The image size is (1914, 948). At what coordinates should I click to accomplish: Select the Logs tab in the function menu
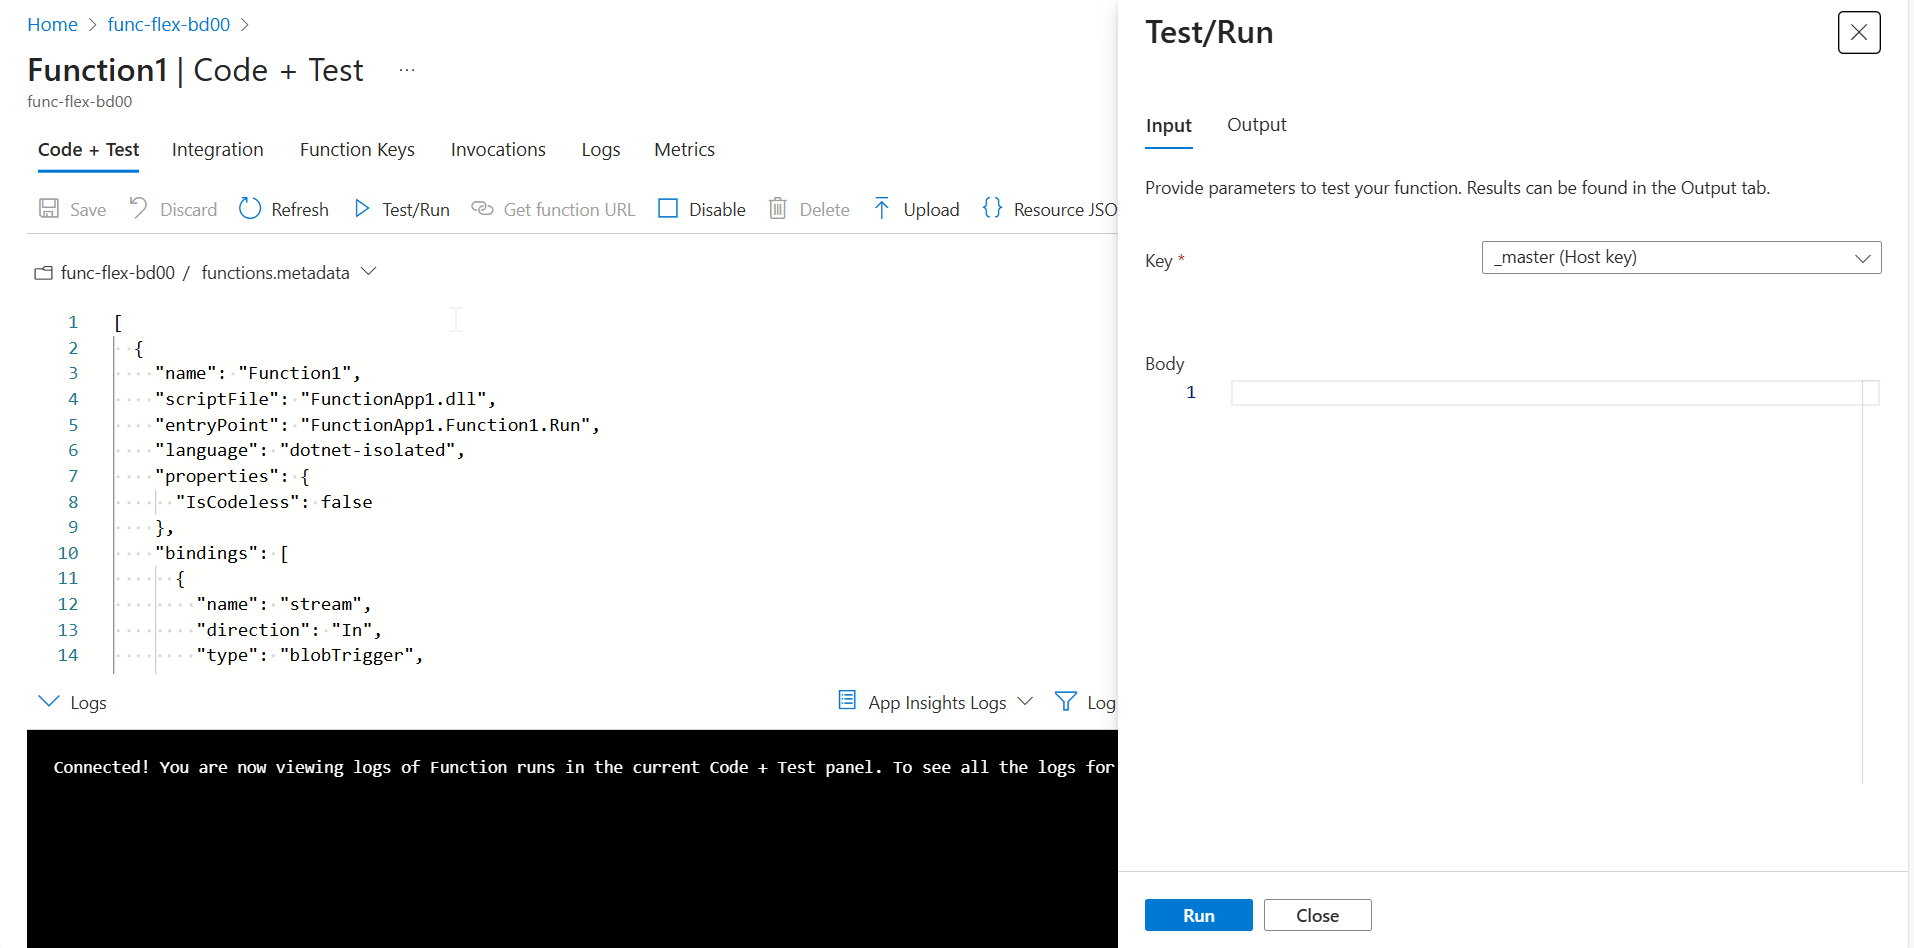601,150
